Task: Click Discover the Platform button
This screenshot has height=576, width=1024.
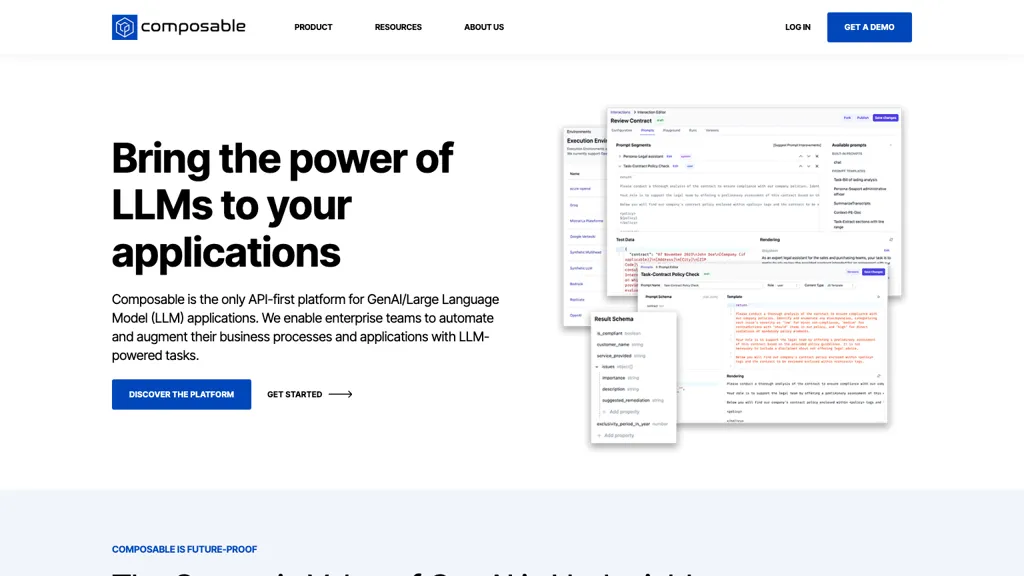Action: (x=182, y=394)
